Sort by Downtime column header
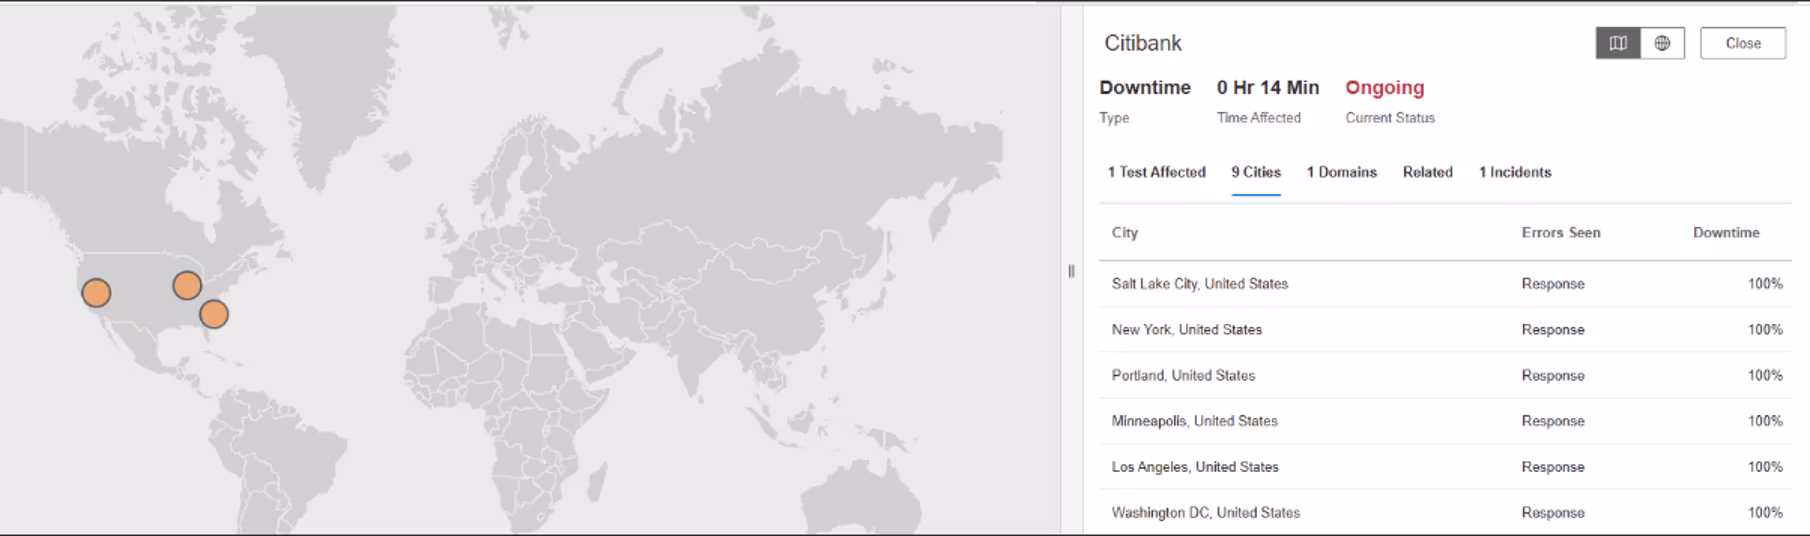1810x536 pixels. [1726, 232]
